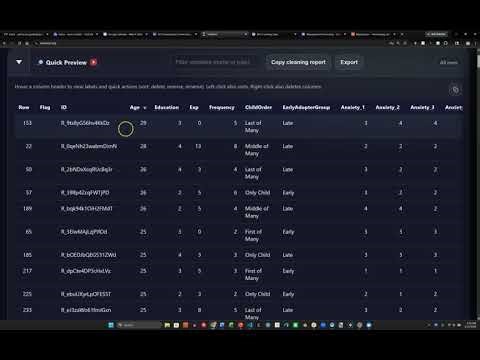Click the EarlyAdopterGroup column header

point(306,107)
